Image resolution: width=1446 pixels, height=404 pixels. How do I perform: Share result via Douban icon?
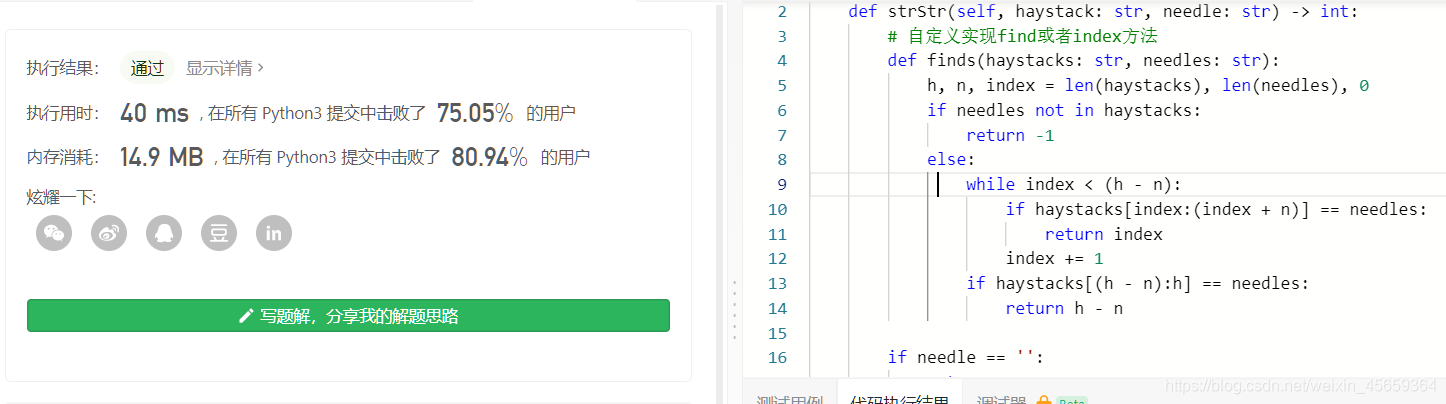(219, 233)
